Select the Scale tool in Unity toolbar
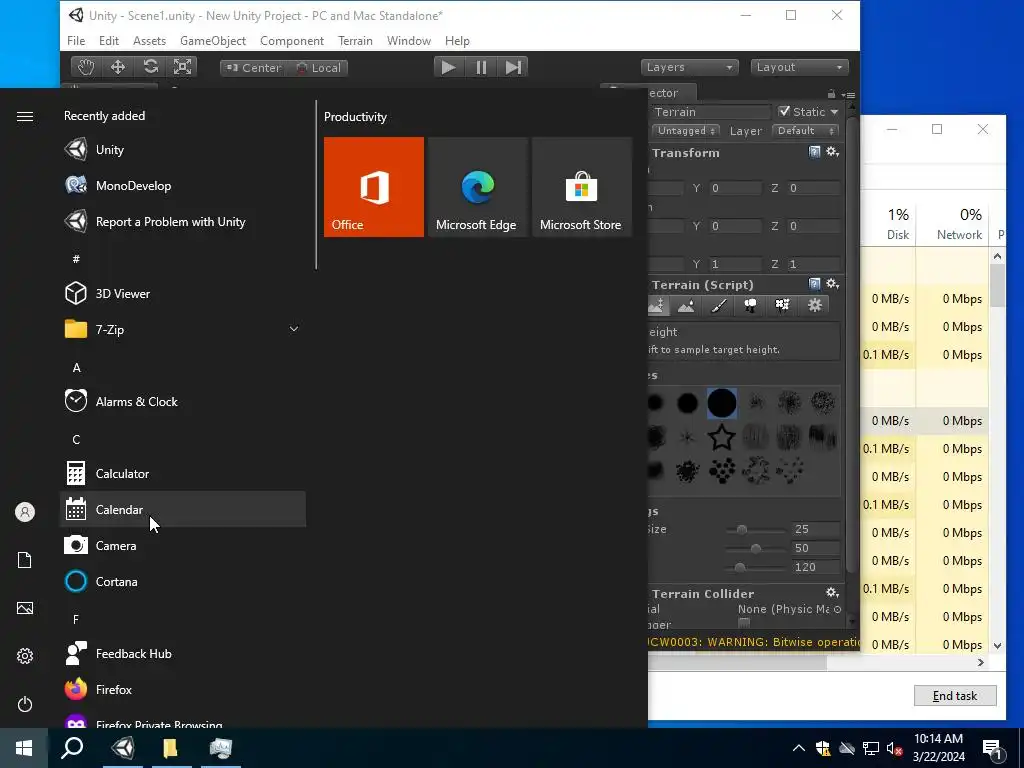Screen dimensions: 1024x768 click(x=182, y=67)
